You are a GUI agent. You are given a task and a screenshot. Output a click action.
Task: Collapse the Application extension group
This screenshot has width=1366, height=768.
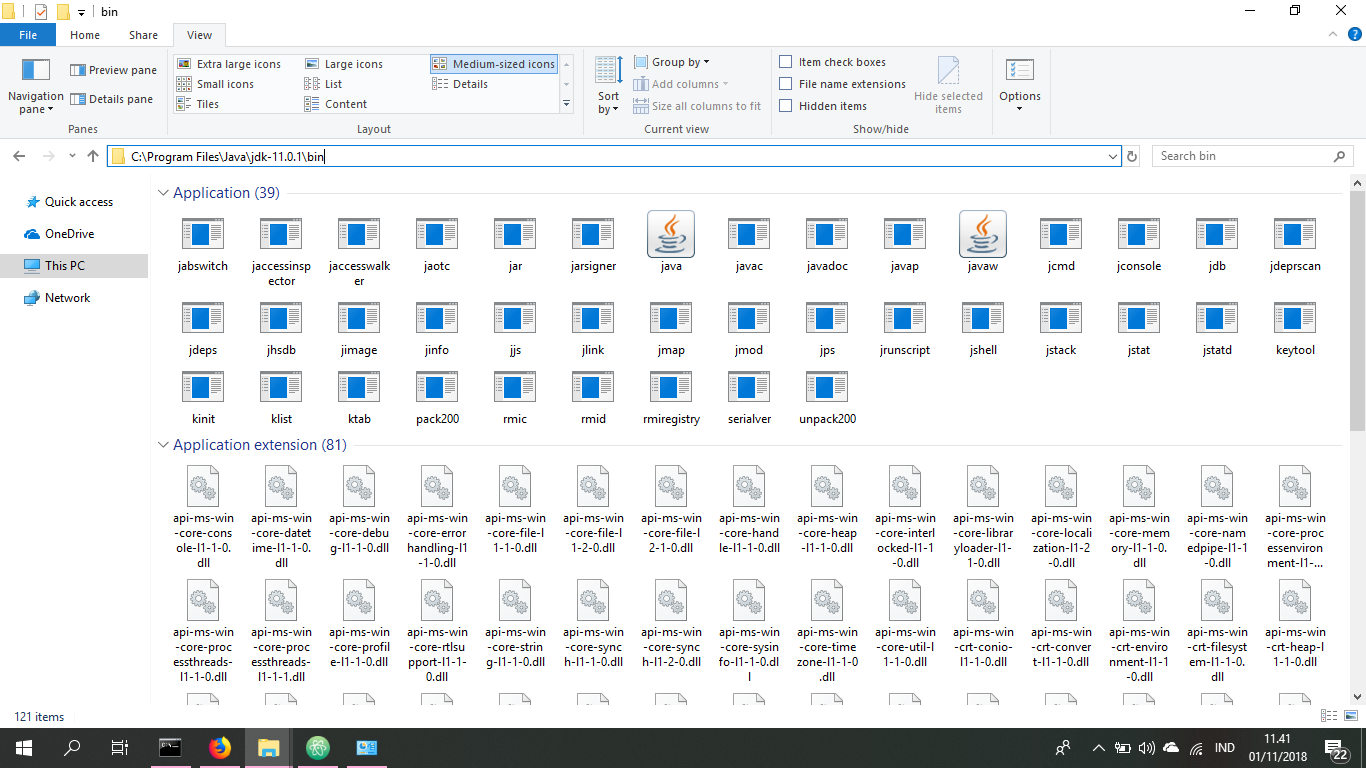click(163, 444)
